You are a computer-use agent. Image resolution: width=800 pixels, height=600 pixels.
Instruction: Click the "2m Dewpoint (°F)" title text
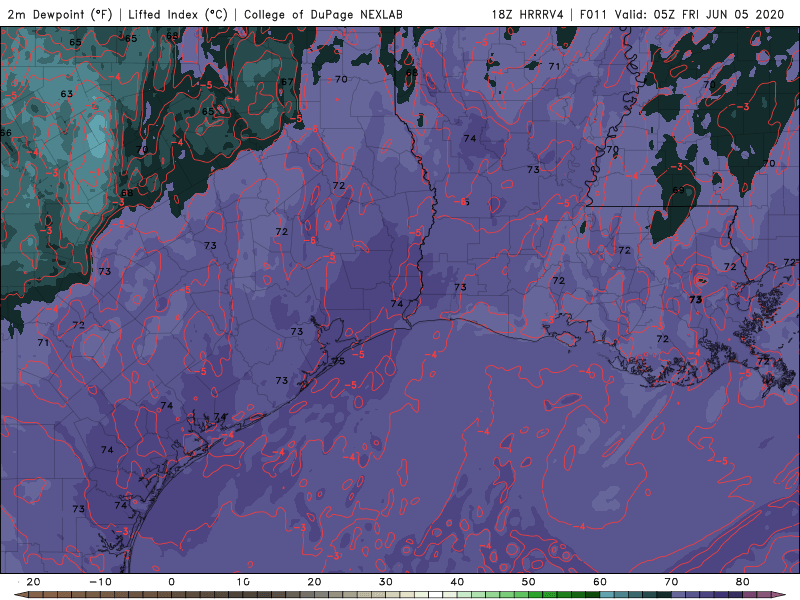click(59, 14)
